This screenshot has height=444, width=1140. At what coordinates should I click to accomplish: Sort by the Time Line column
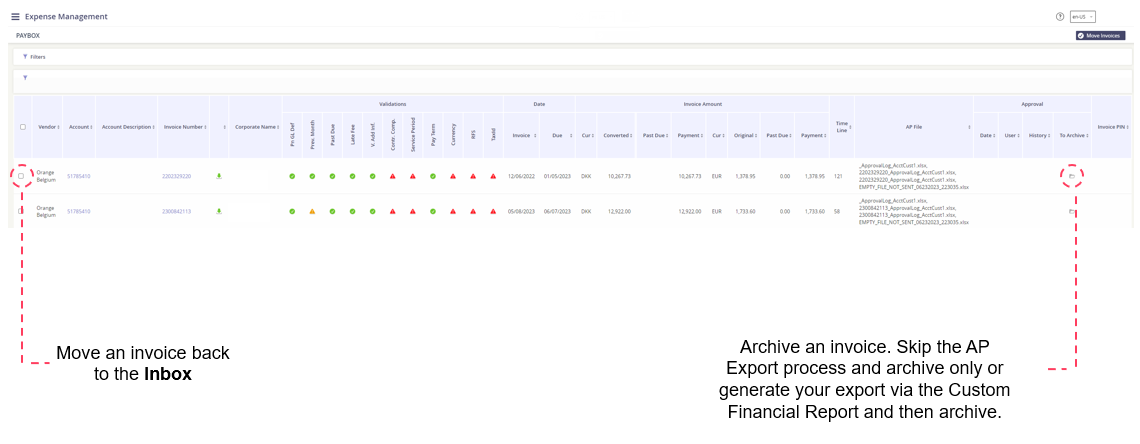[x=842, y=126]
